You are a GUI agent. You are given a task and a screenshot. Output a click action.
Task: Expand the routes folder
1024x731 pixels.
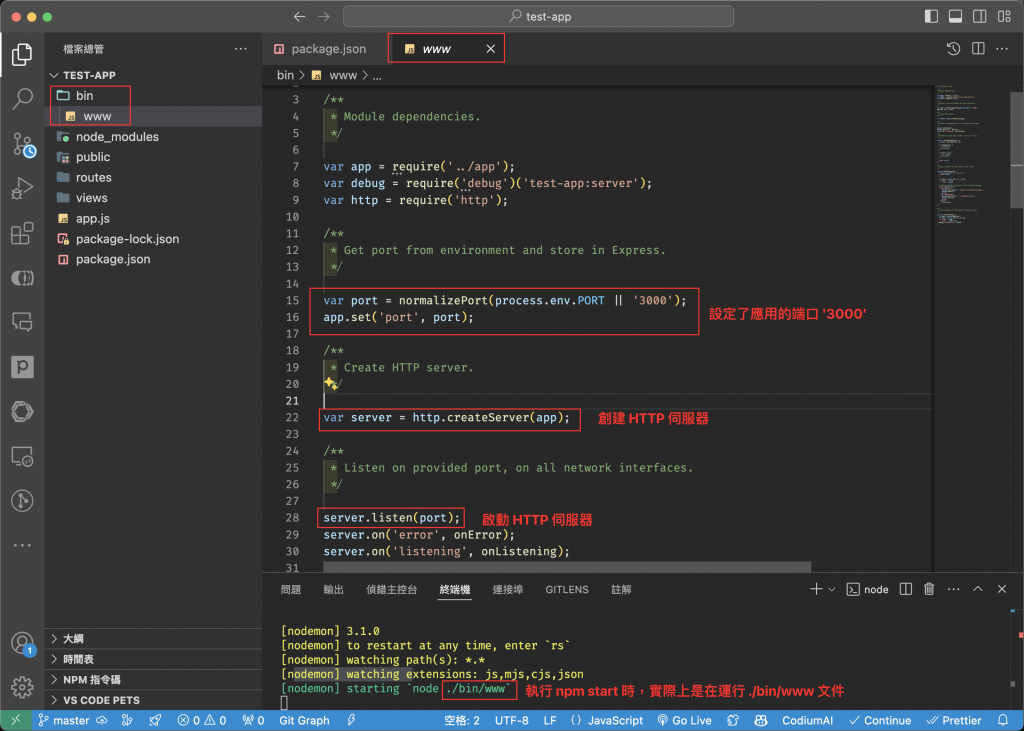153,177
